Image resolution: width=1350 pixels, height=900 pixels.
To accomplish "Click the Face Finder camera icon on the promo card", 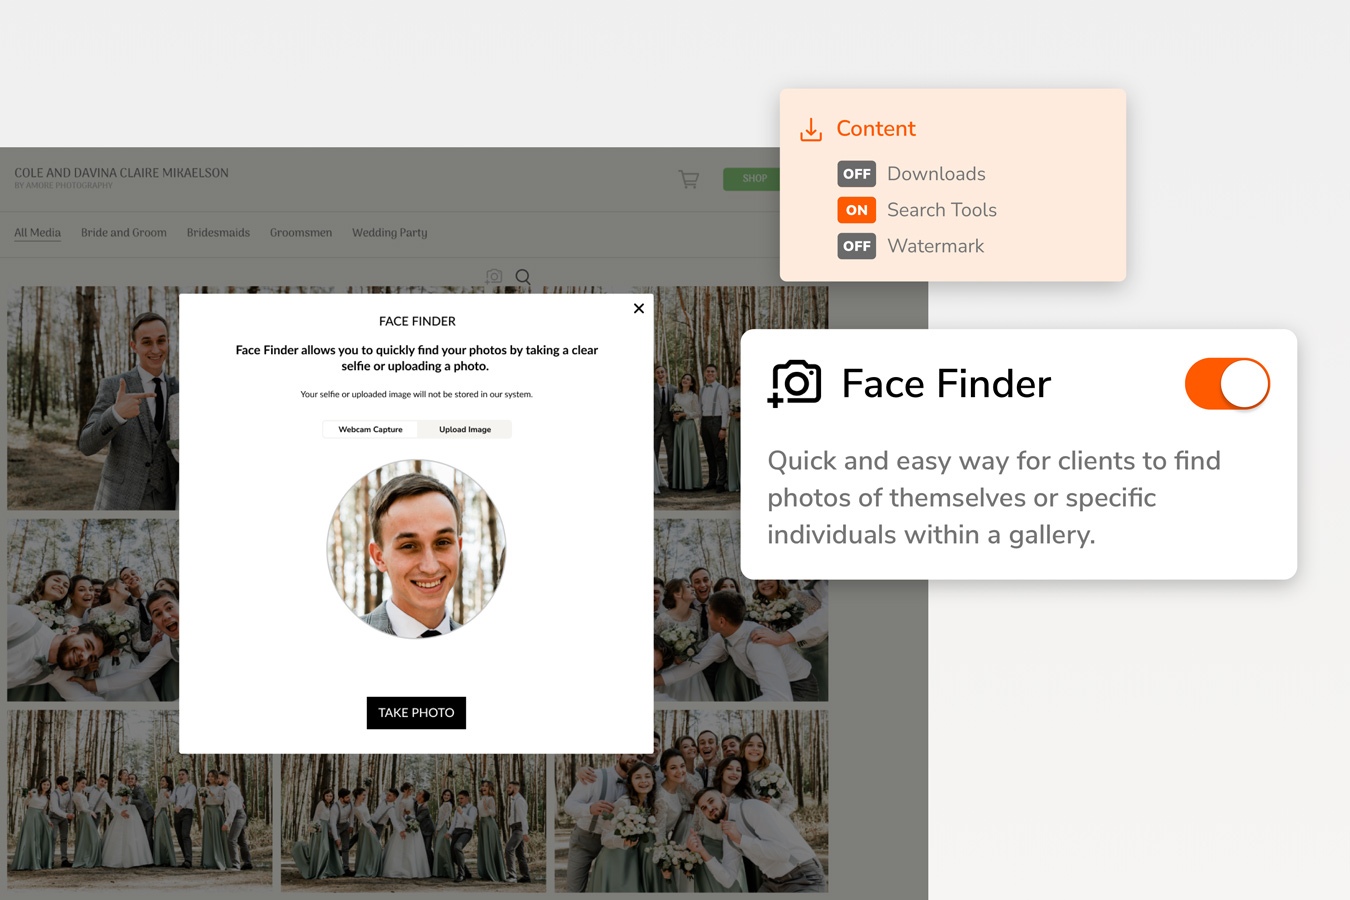I will pyautogui.click(x=795, y=383).
